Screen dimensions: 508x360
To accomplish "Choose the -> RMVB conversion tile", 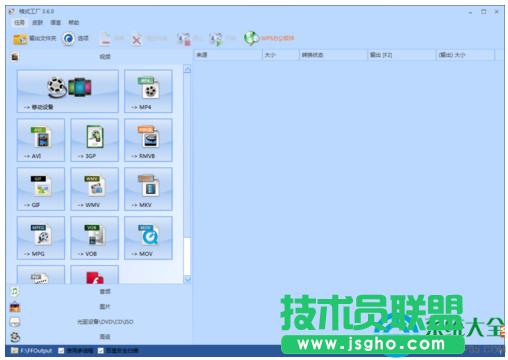I will tap(148, 140).
